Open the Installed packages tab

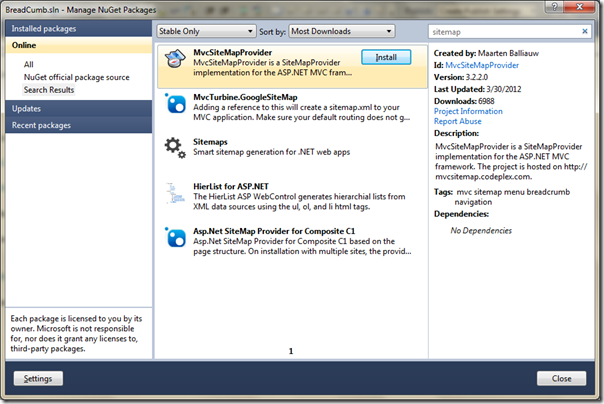79,28
